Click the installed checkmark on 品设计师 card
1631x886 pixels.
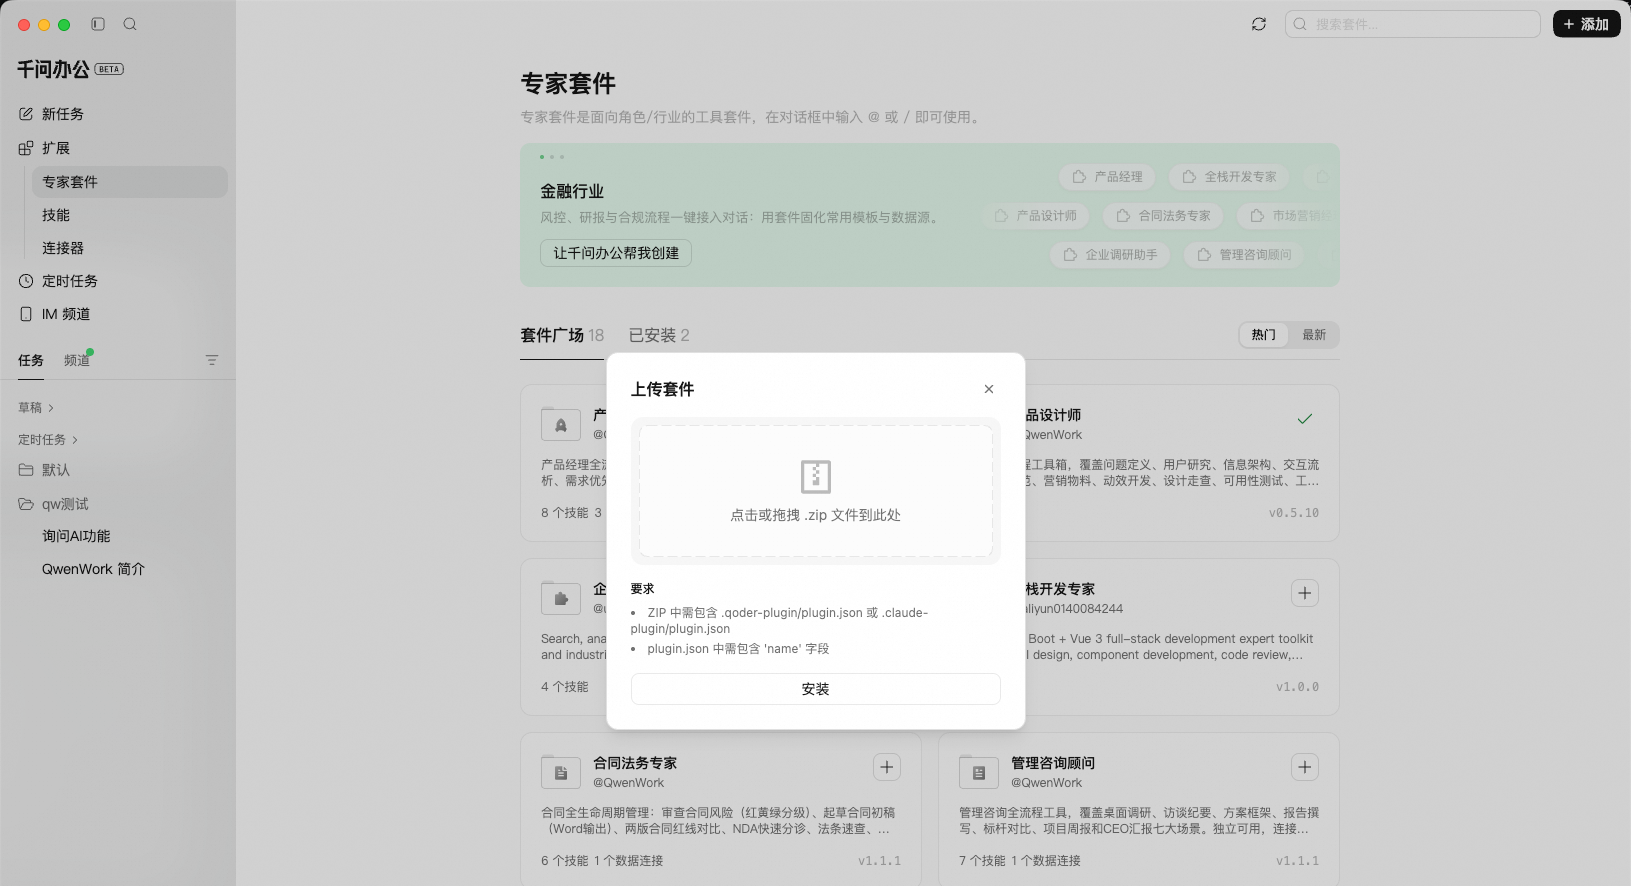pyautogui.click(x=1304, y=419)
